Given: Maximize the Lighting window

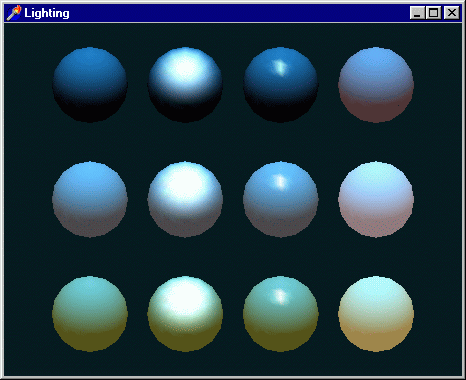Looking at the screenshot, I should [x=433, y=13].
